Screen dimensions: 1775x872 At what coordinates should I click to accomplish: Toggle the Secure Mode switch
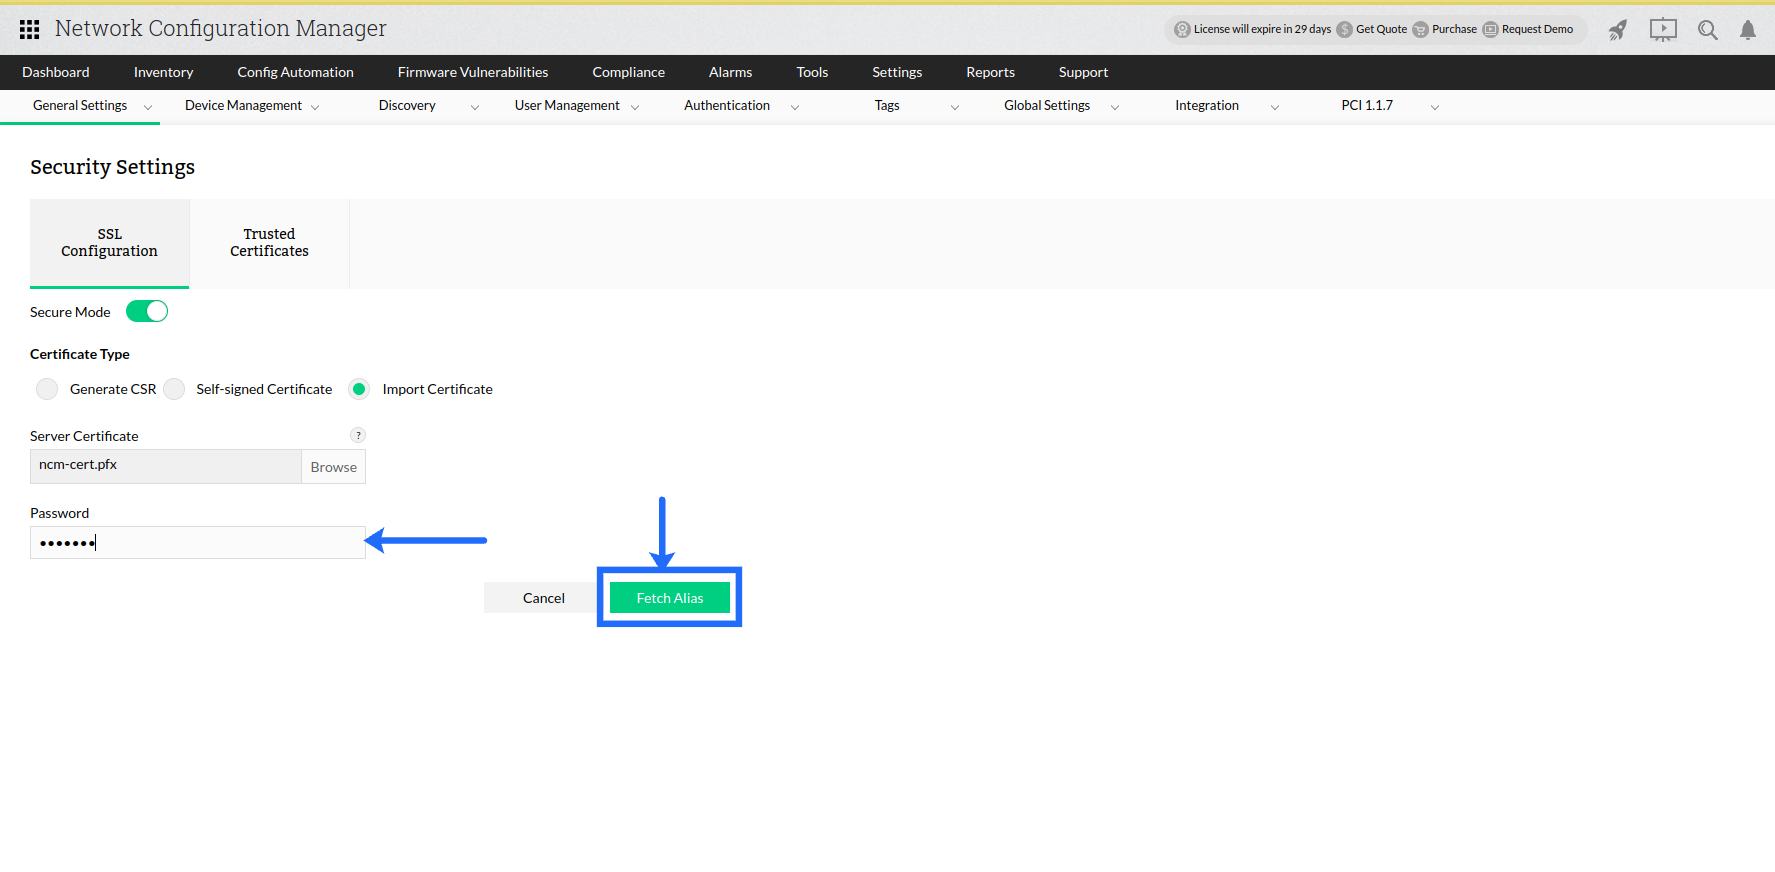[147, 311]
